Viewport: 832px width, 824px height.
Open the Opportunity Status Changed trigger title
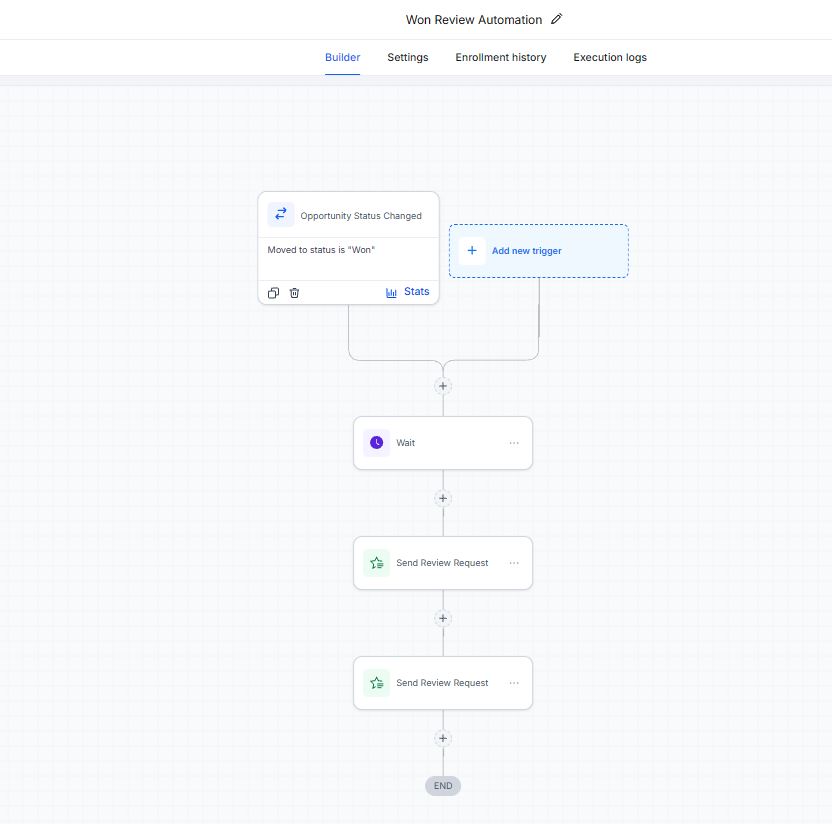(x=361, y=216)
